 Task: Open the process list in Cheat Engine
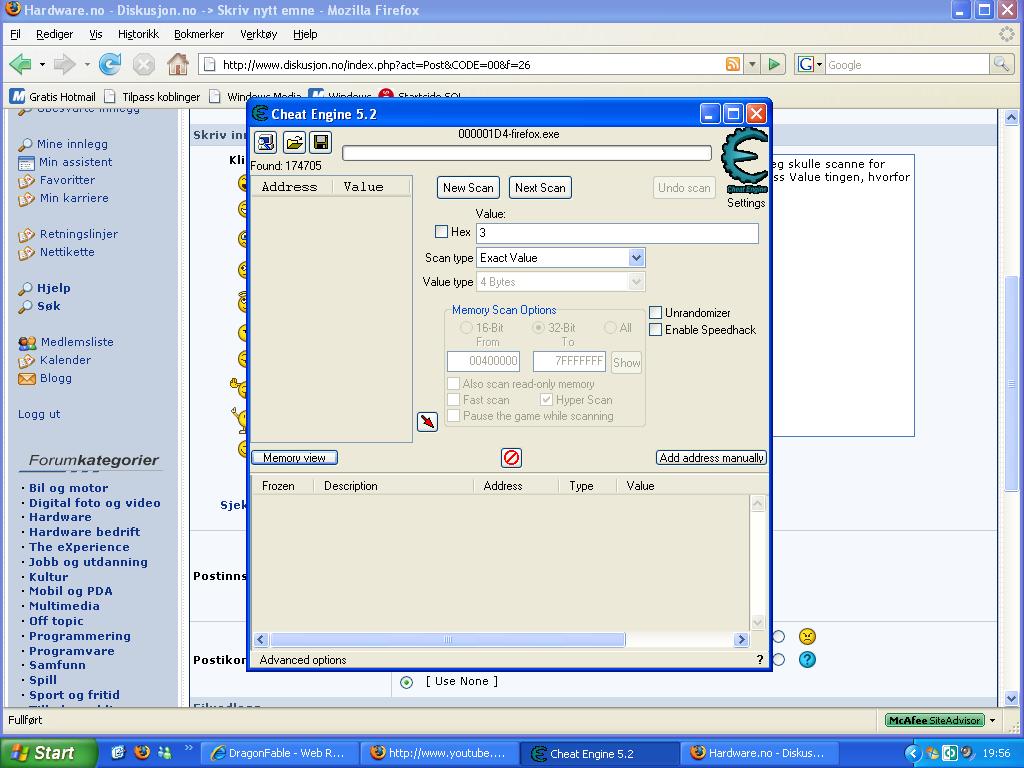(266, 142)
